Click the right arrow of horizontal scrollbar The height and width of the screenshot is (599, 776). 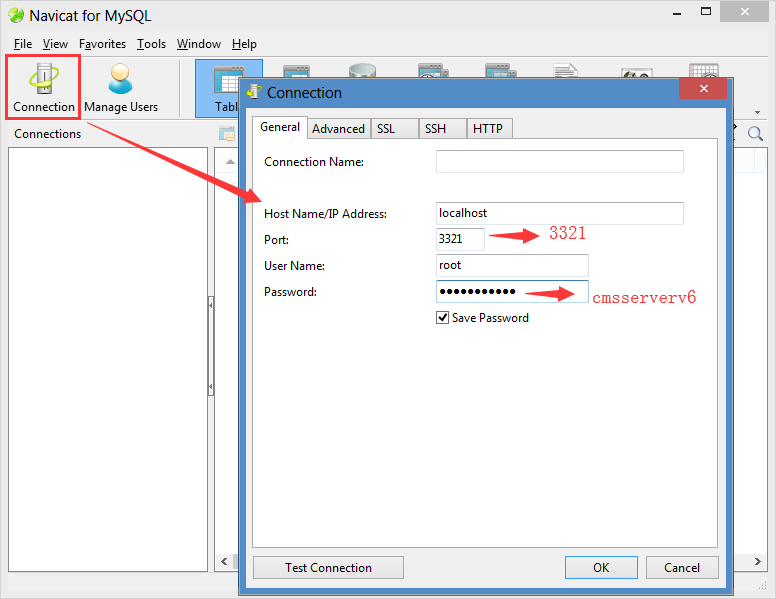(757, 561)
